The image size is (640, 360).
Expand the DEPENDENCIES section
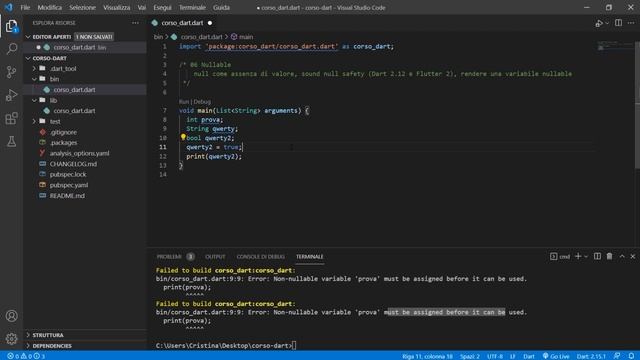(52, 346)
